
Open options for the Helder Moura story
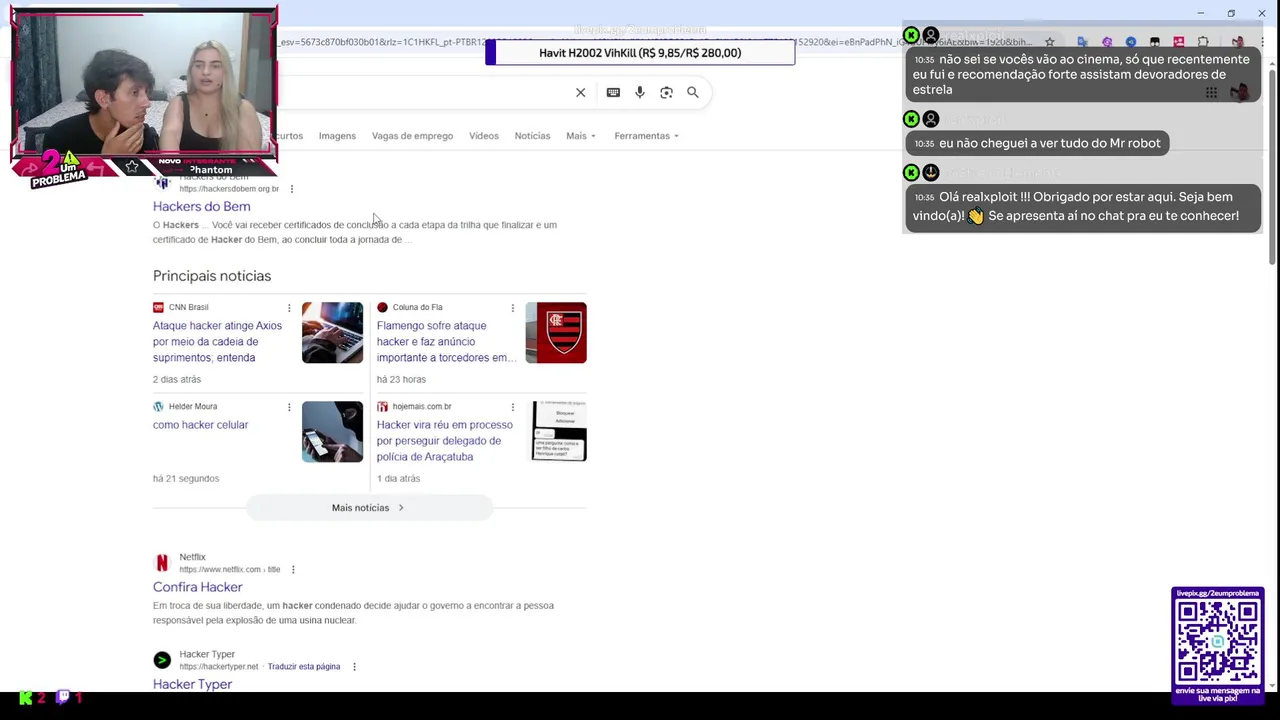pos(289,406)
